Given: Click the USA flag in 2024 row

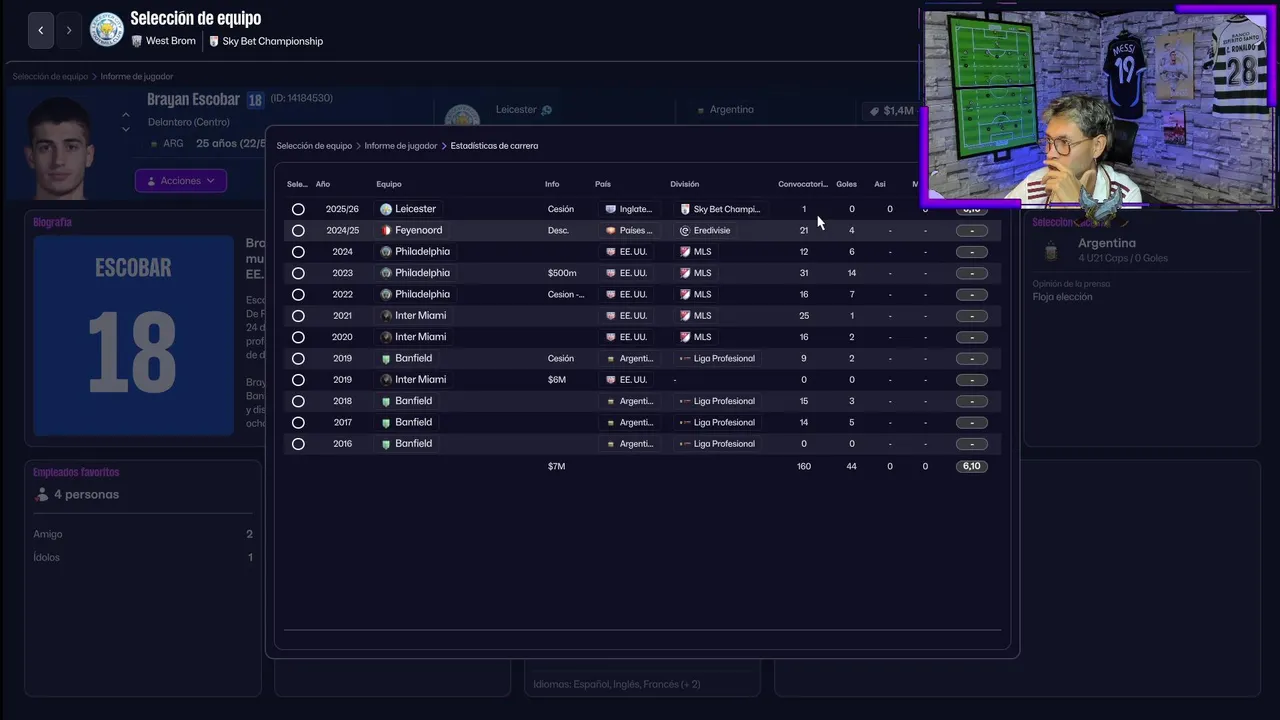Looking at the screenshot, I should pos(610,252).
